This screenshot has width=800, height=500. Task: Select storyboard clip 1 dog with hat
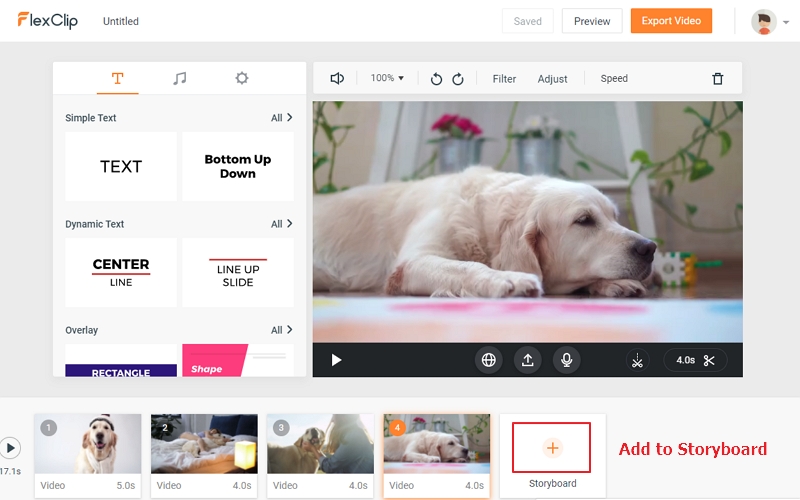[x=88, y=456]
